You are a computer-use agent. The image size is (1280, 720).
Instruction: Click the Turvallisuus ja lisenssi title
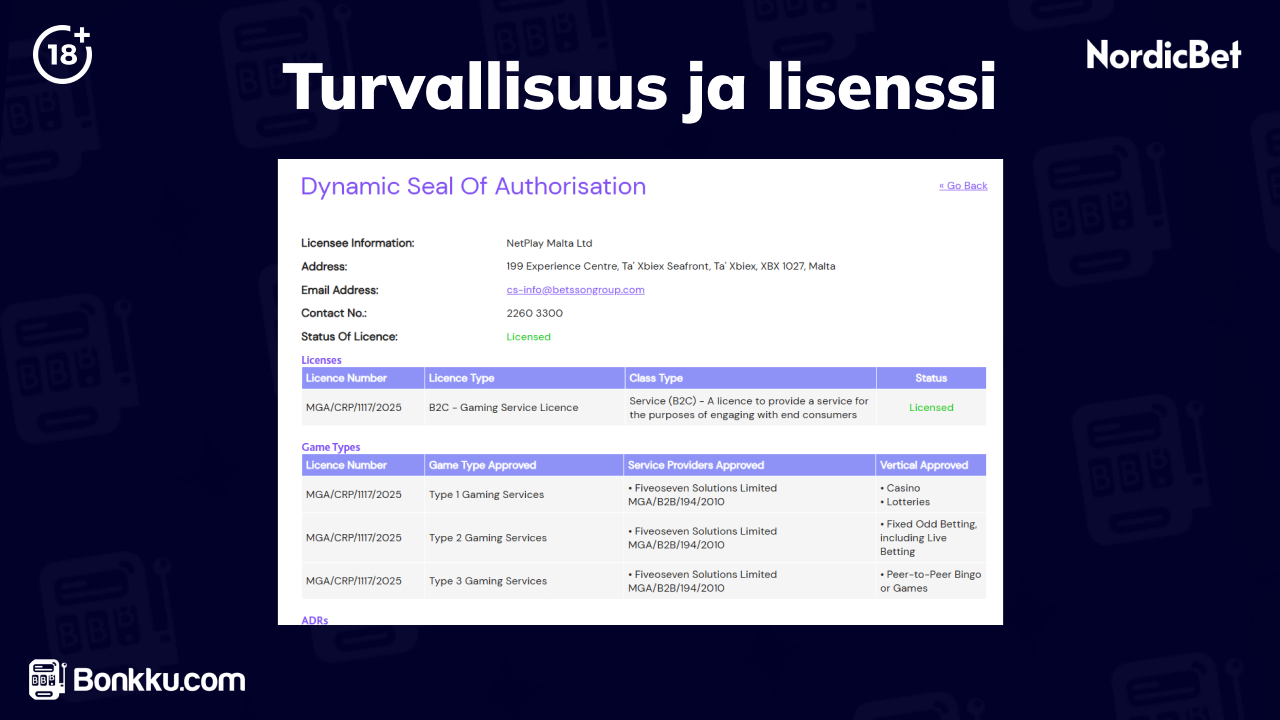[639, 87]
